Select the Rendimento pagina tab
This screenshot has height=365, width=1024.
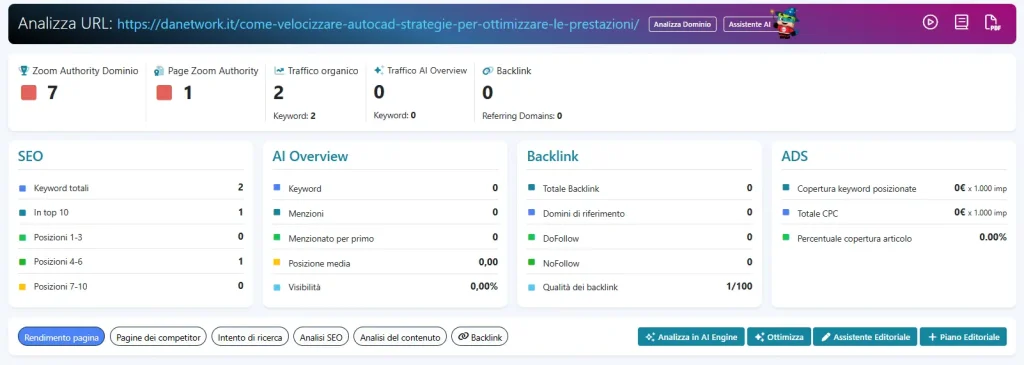61,338
